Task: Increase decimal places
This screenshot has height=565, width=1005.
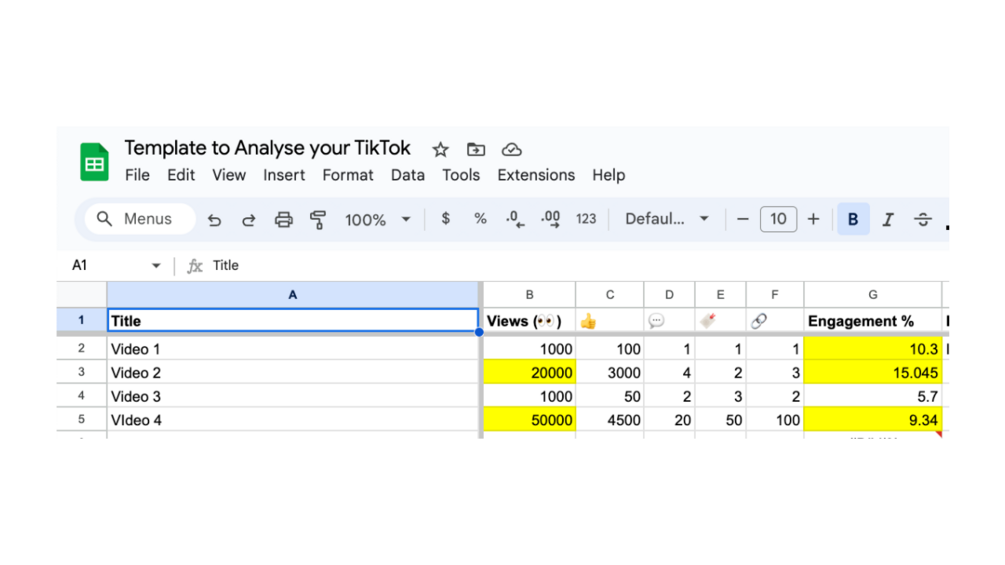Action: click(x=550, y=219)
